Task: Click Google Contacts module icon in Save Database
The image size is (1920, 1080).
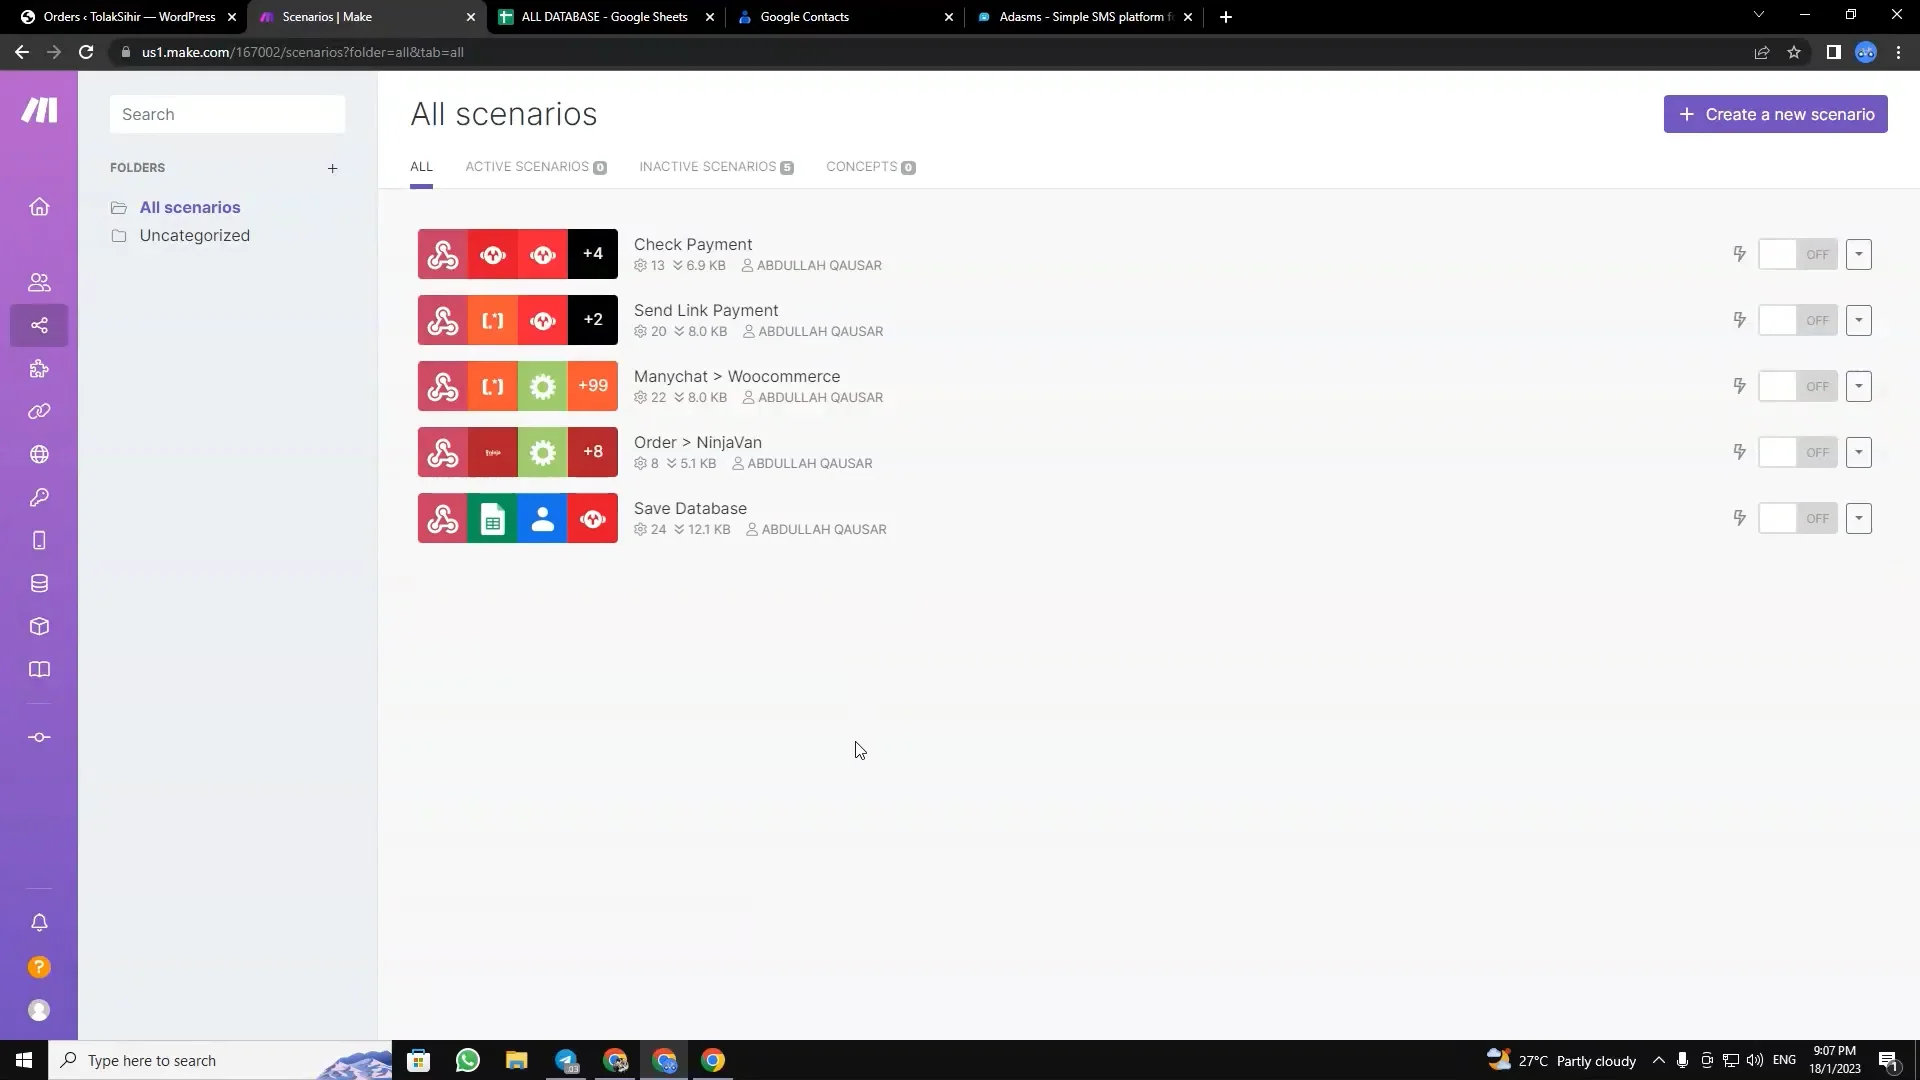Action: coord(543,518)
